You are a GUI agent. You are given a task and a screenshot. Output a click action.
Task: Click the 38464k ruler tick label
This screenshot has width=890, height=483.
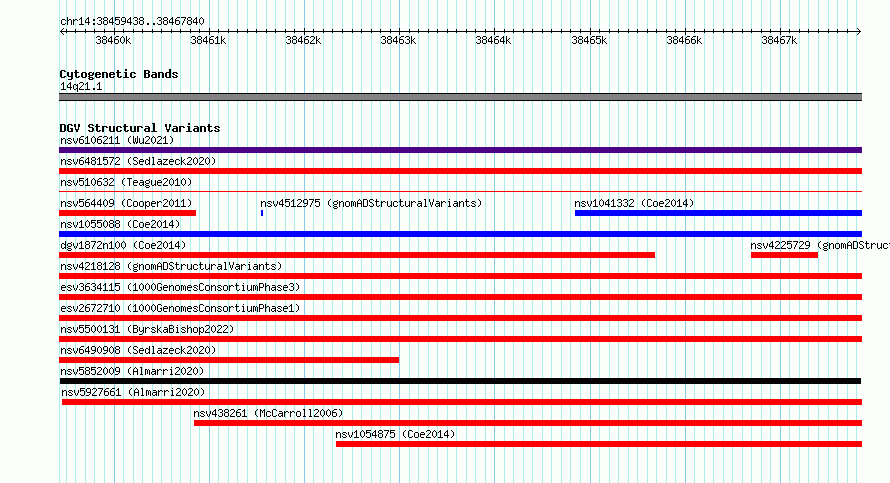493,40
